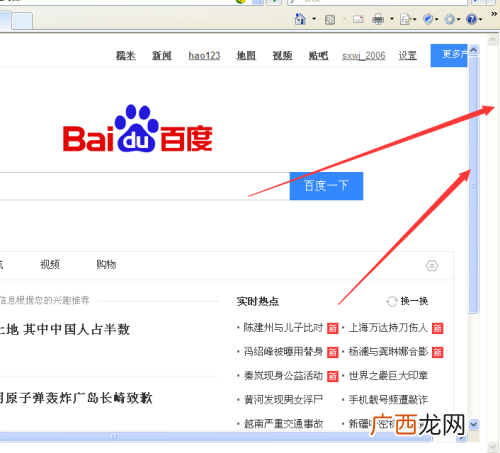The width and height of the screenshot is (500, 453).
Task: Click the blue 更多产品 button
Action: pyautogui.click(x=449, y=55)
